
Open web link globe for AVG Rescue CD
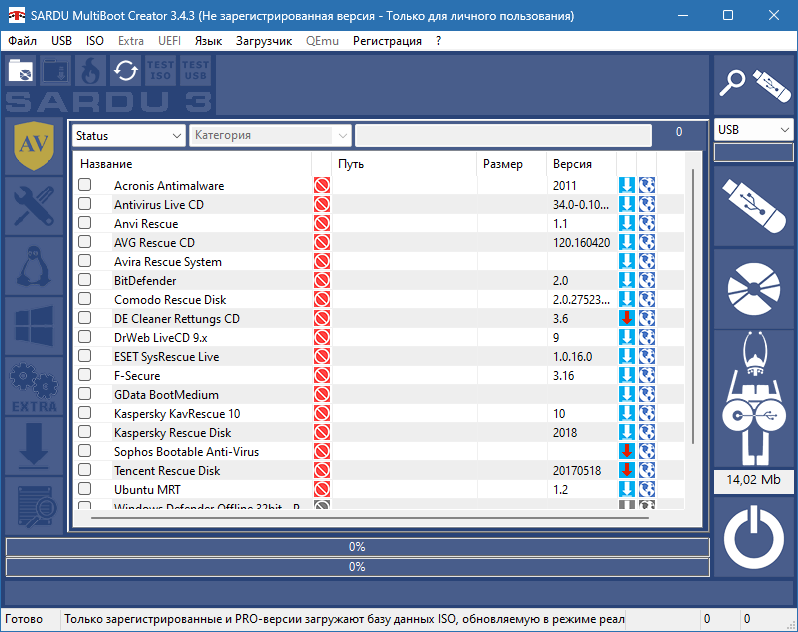pos(647,242)
